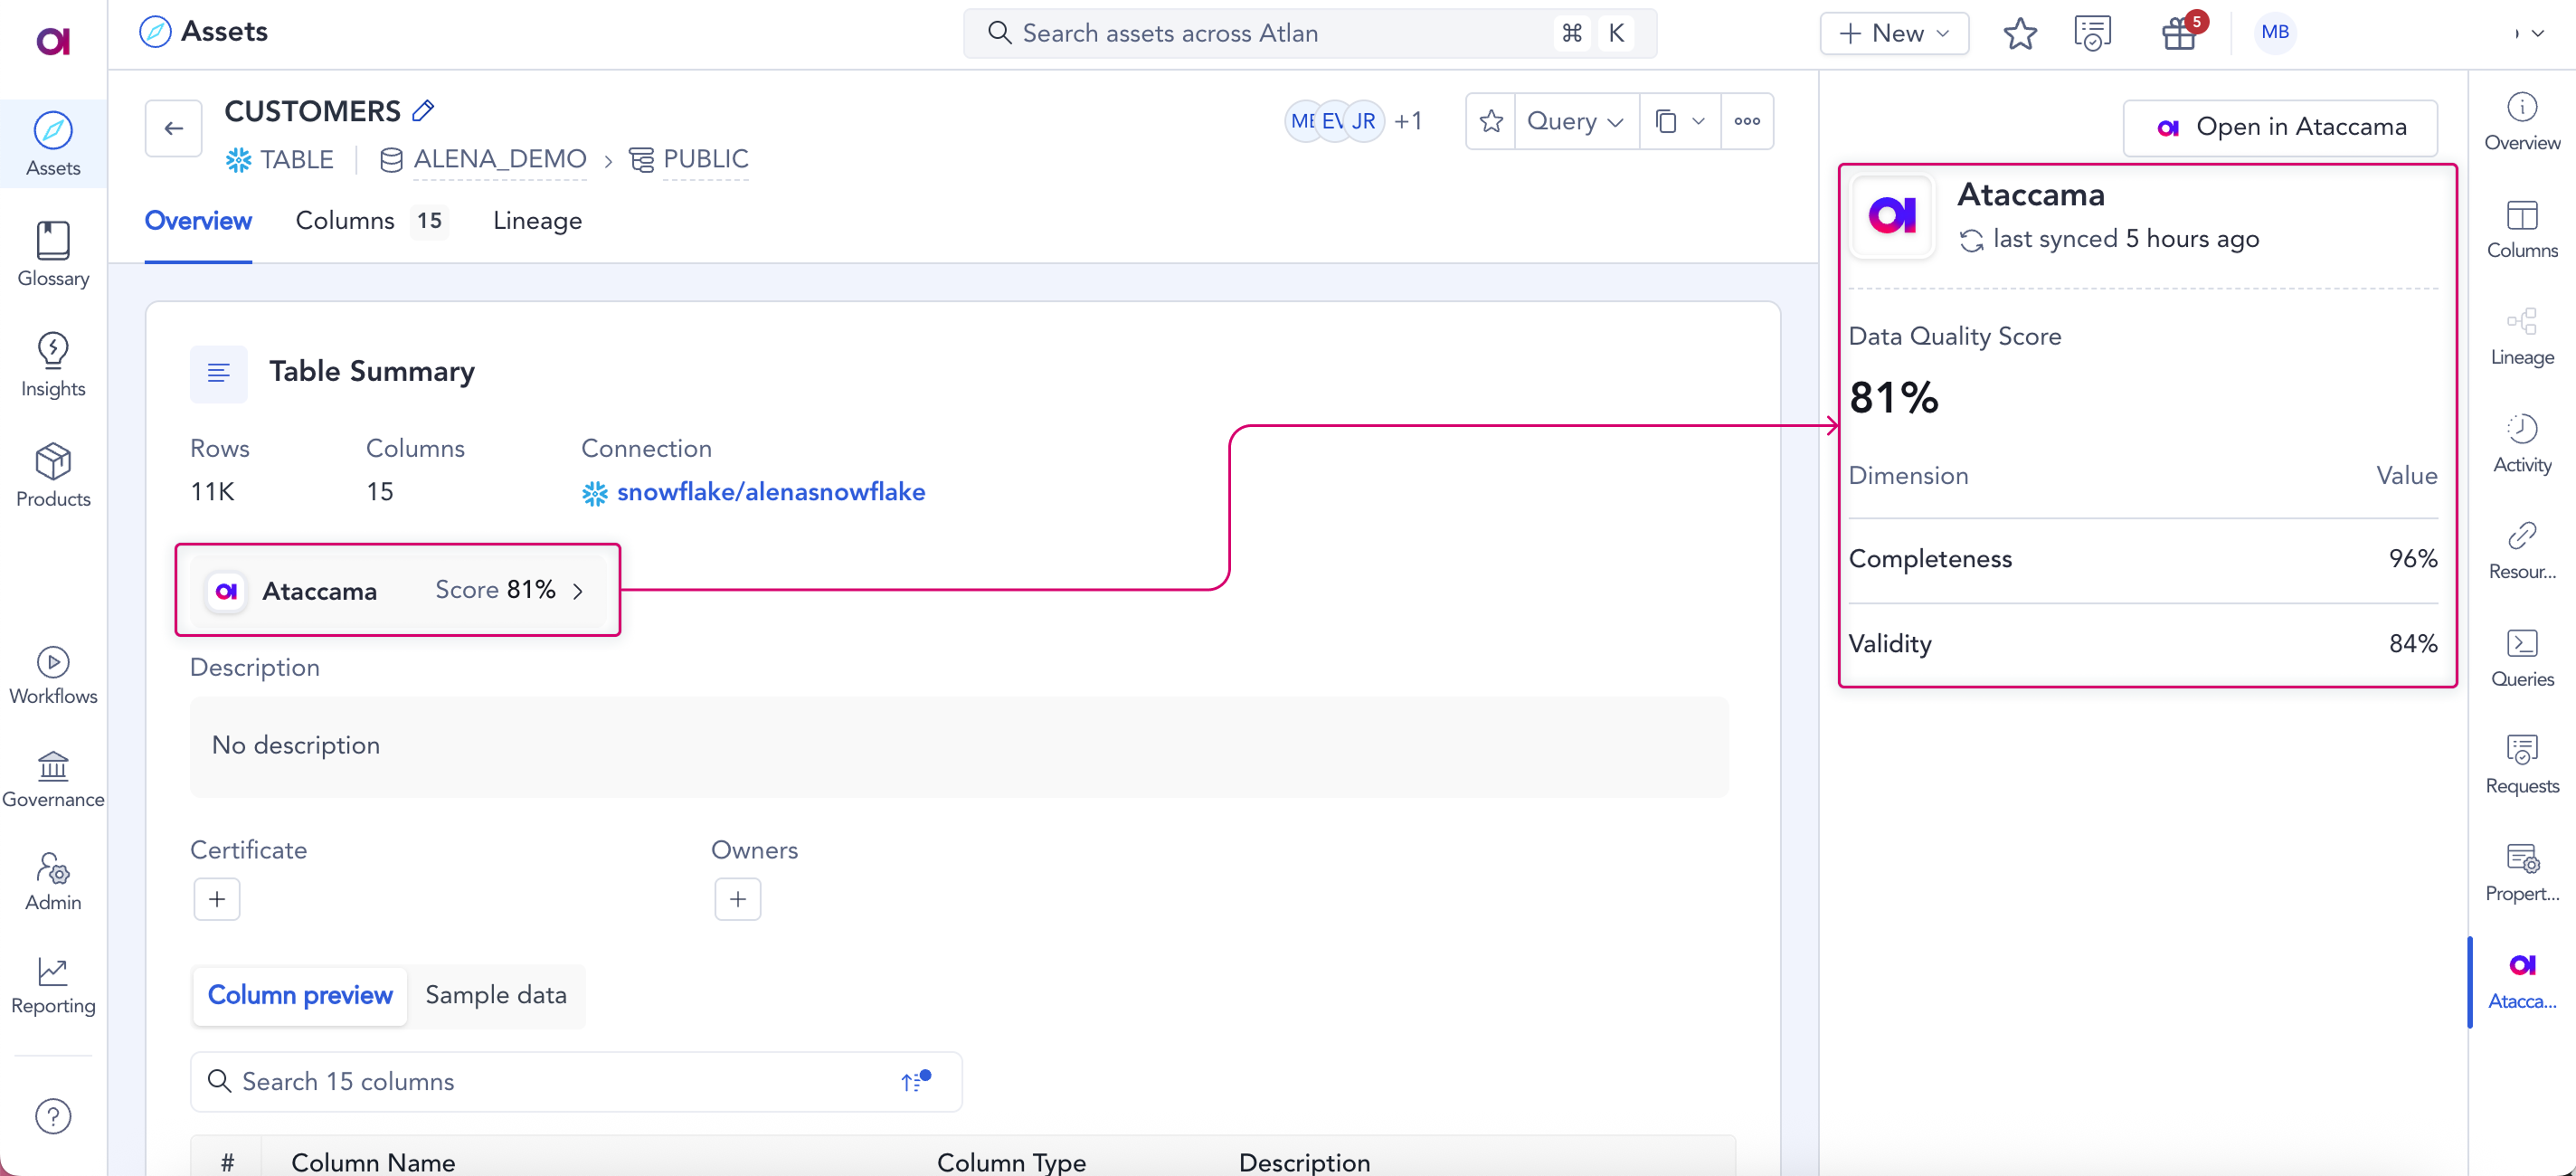Open Insights from the left sidebar

(x=53, y=365)
